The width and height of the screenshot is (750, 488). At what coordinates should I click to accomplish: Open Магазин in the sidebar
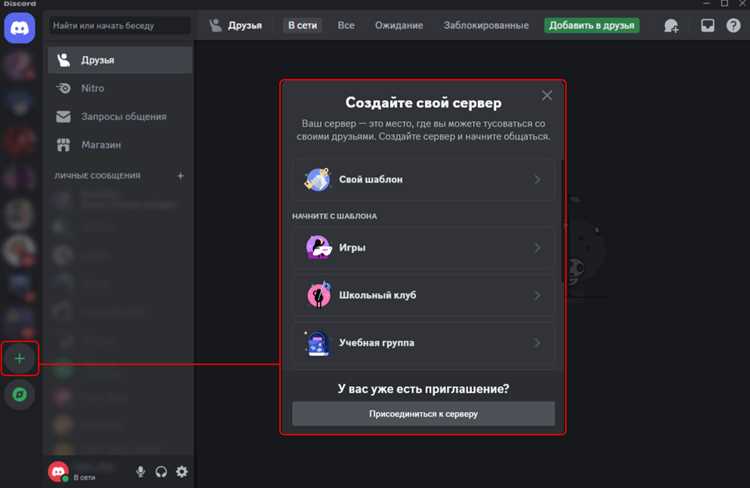click(x=120, y=144)
